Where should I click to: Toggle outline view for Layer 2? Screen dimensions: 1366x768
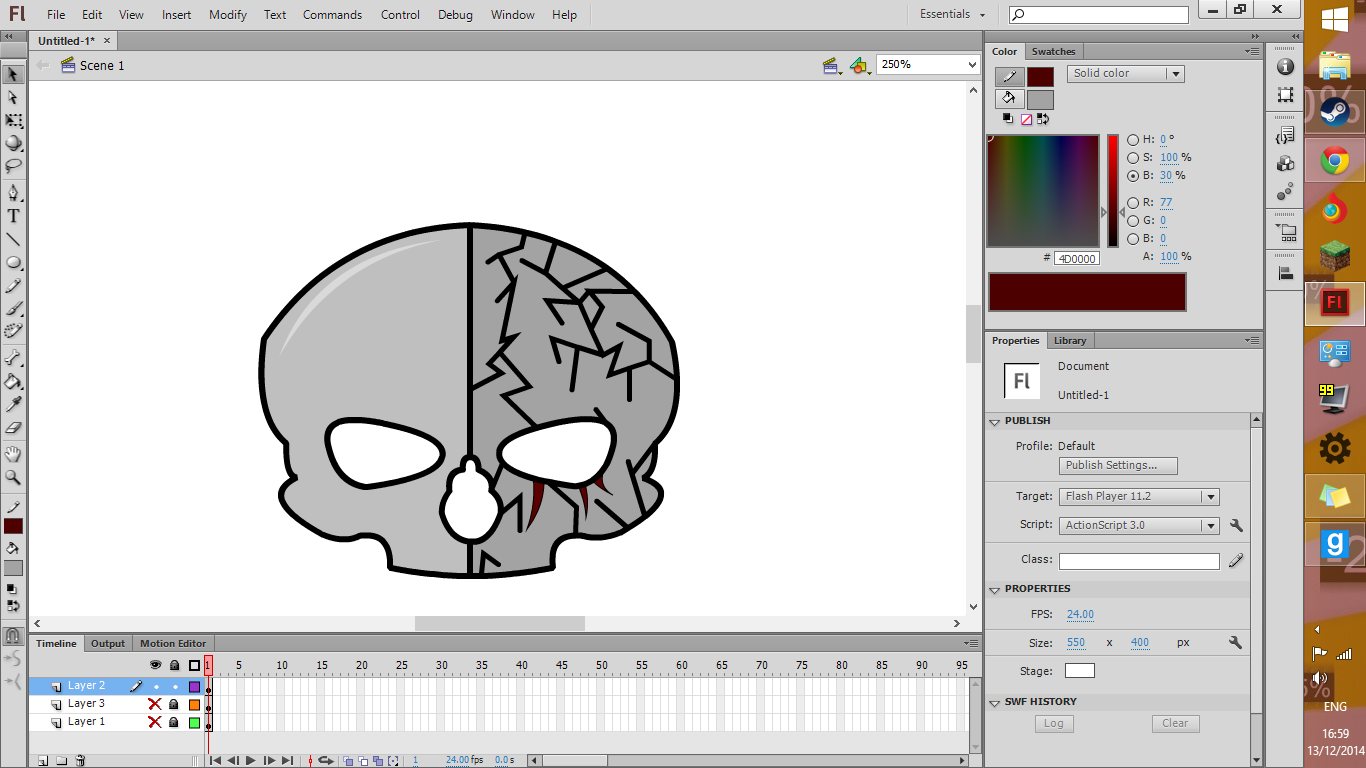(194, 686)
